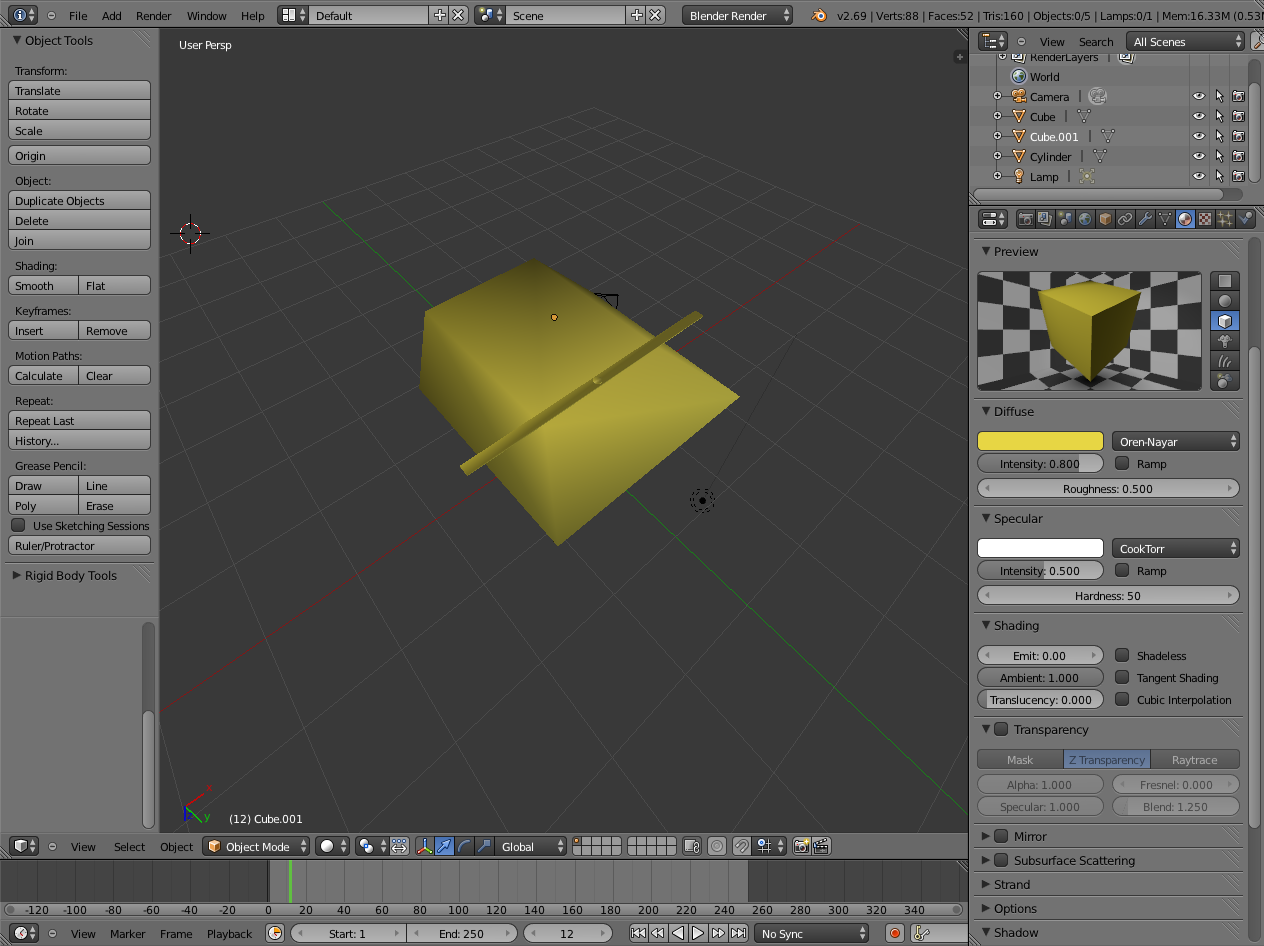Jump to the last frame of the timeline

point(738,933)
